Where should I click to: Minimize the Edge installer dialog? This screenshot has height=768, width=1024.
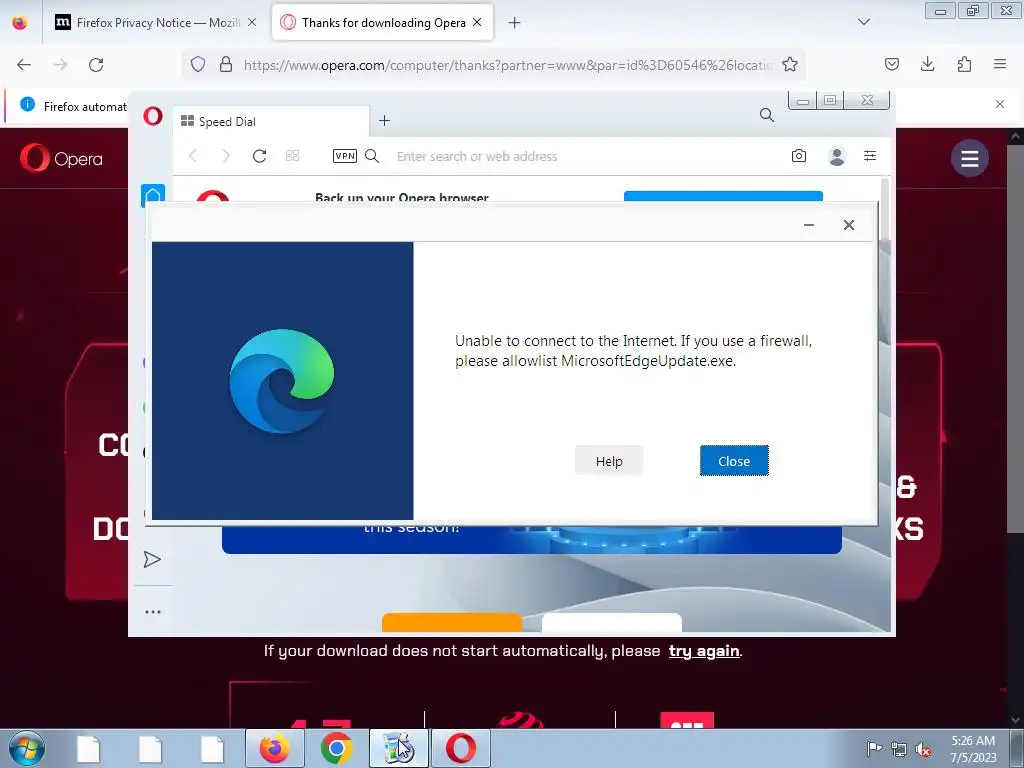[x=808, y=225]
